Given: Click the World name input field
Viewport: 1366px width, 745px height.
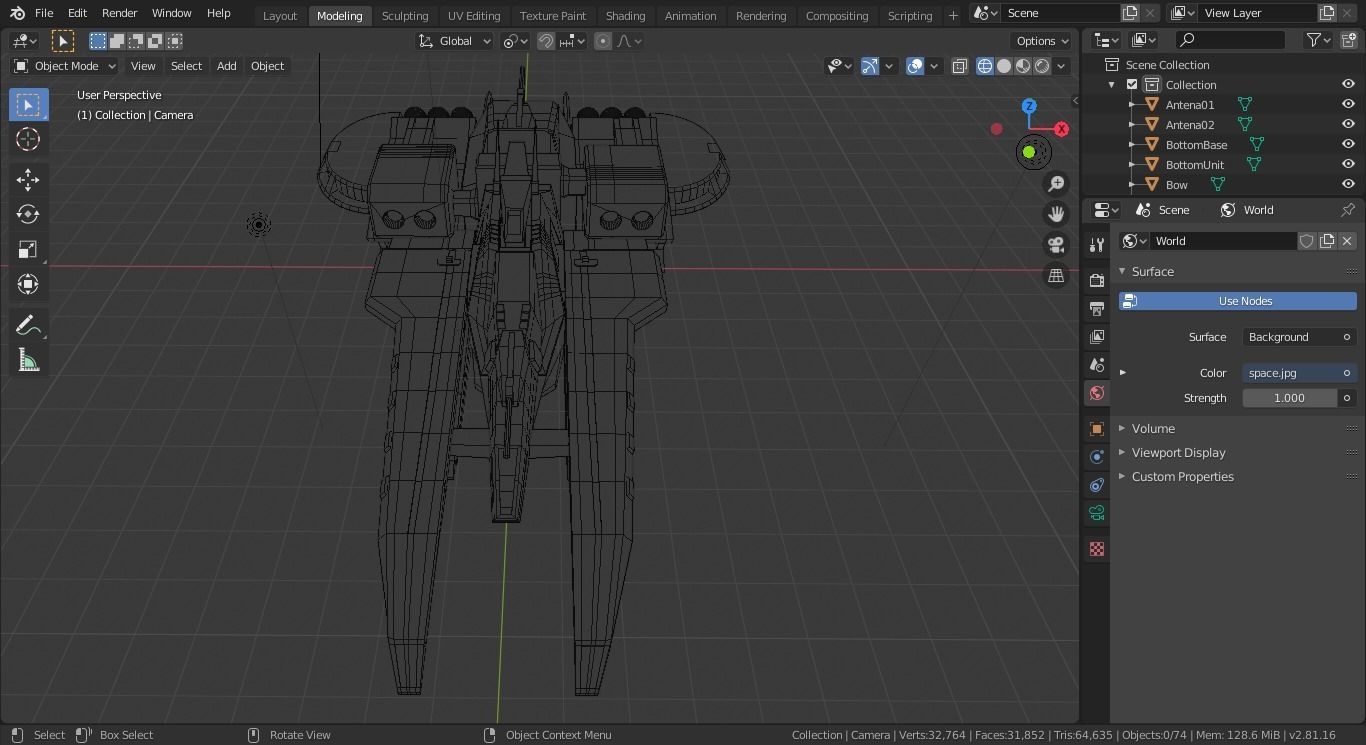Looking at the screenshot, I should pyautogui.click(x=1224, y=241).
